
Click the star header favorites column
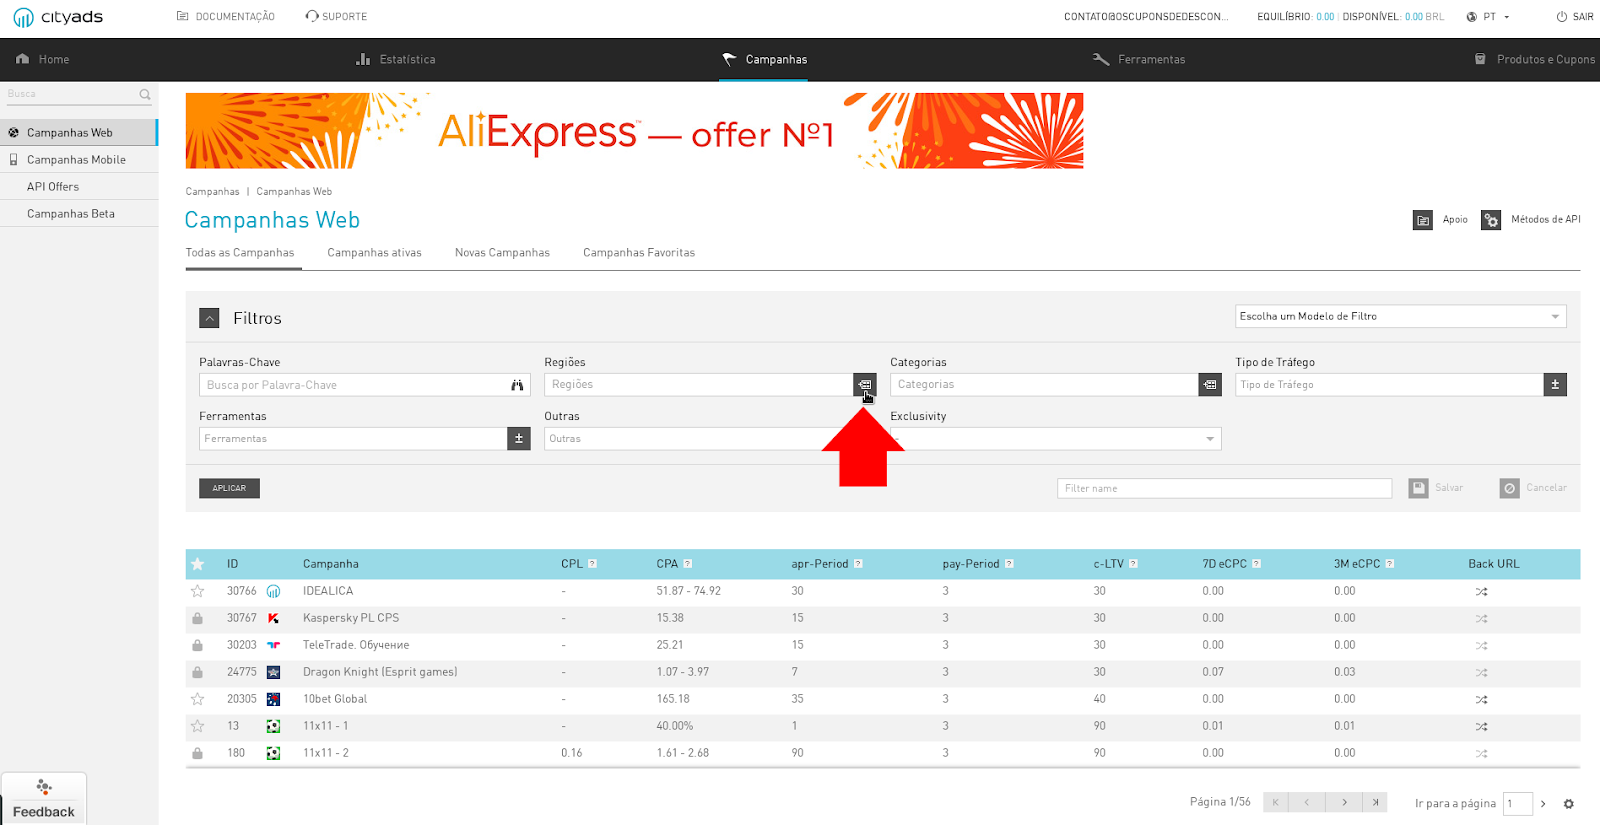pos(198,564)
